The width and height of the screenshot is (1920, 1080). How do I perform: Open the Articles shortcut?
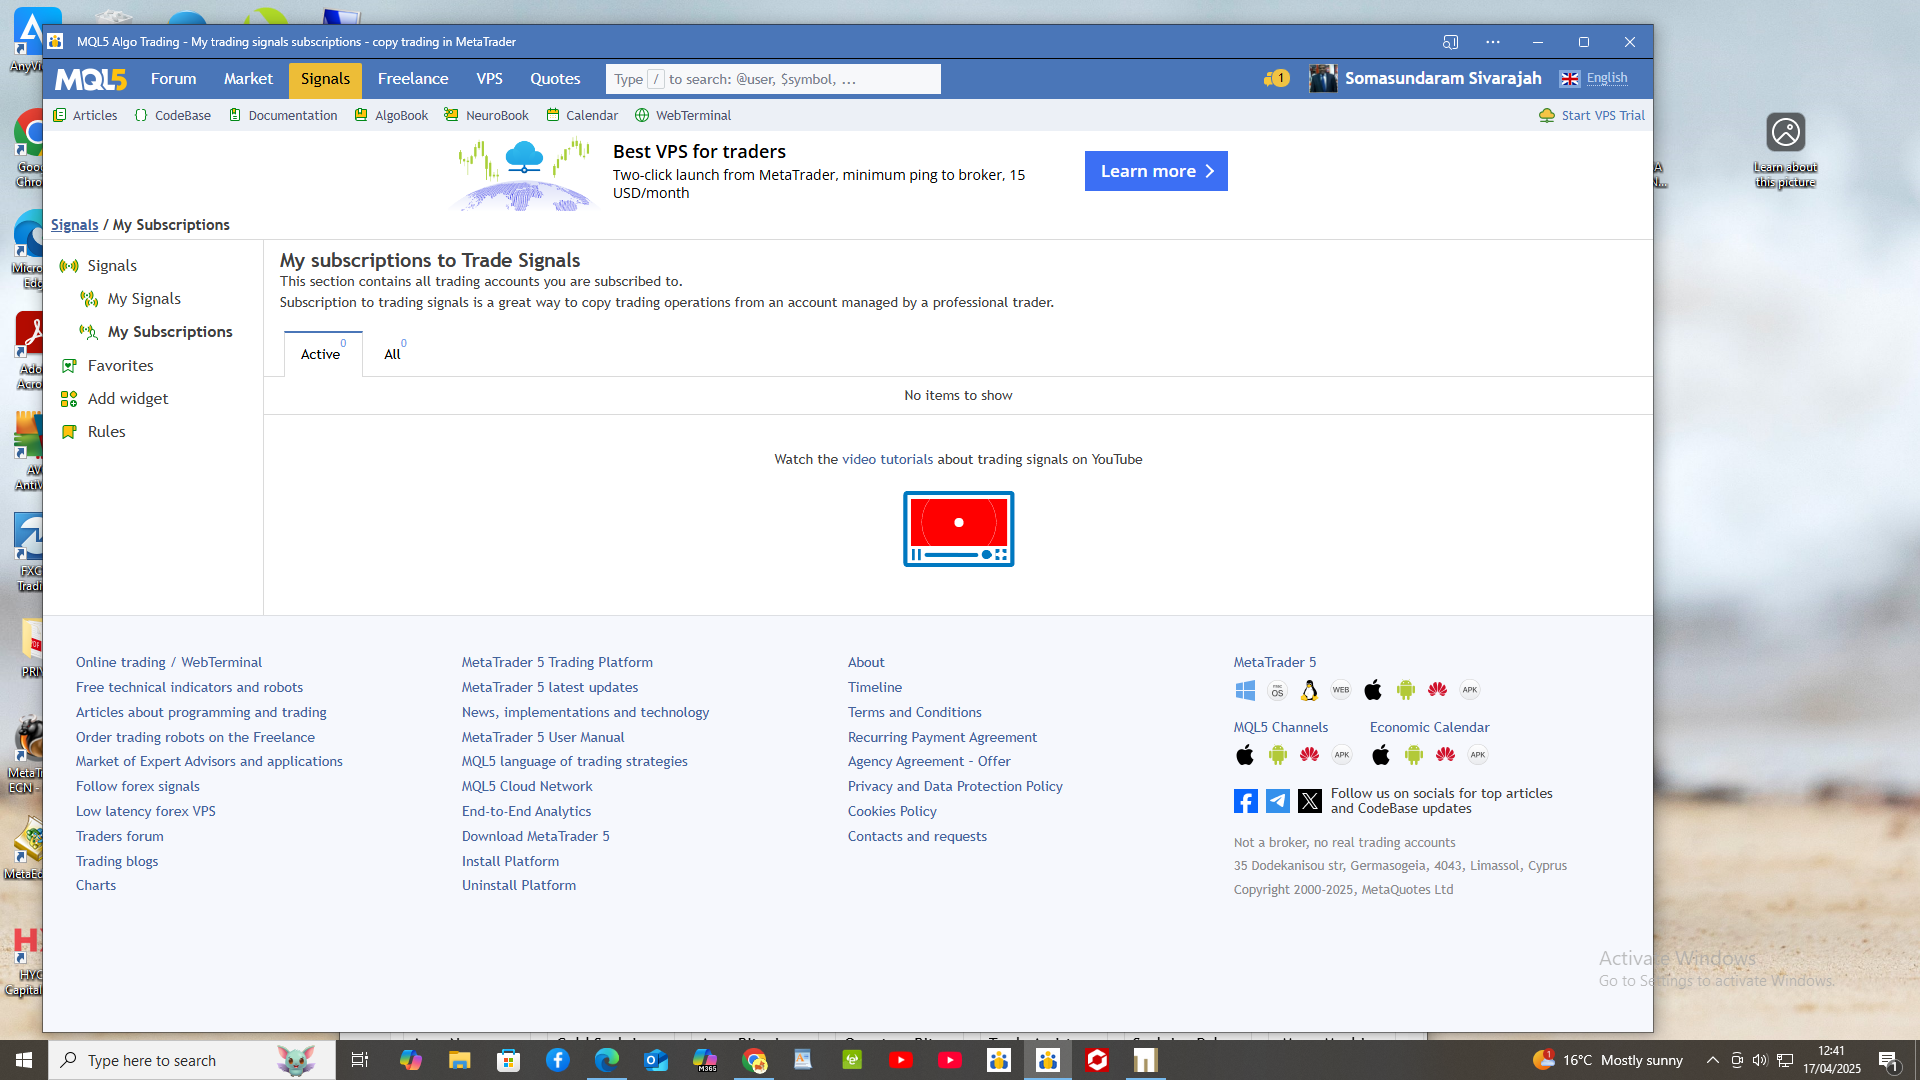(x=85, y=116)
